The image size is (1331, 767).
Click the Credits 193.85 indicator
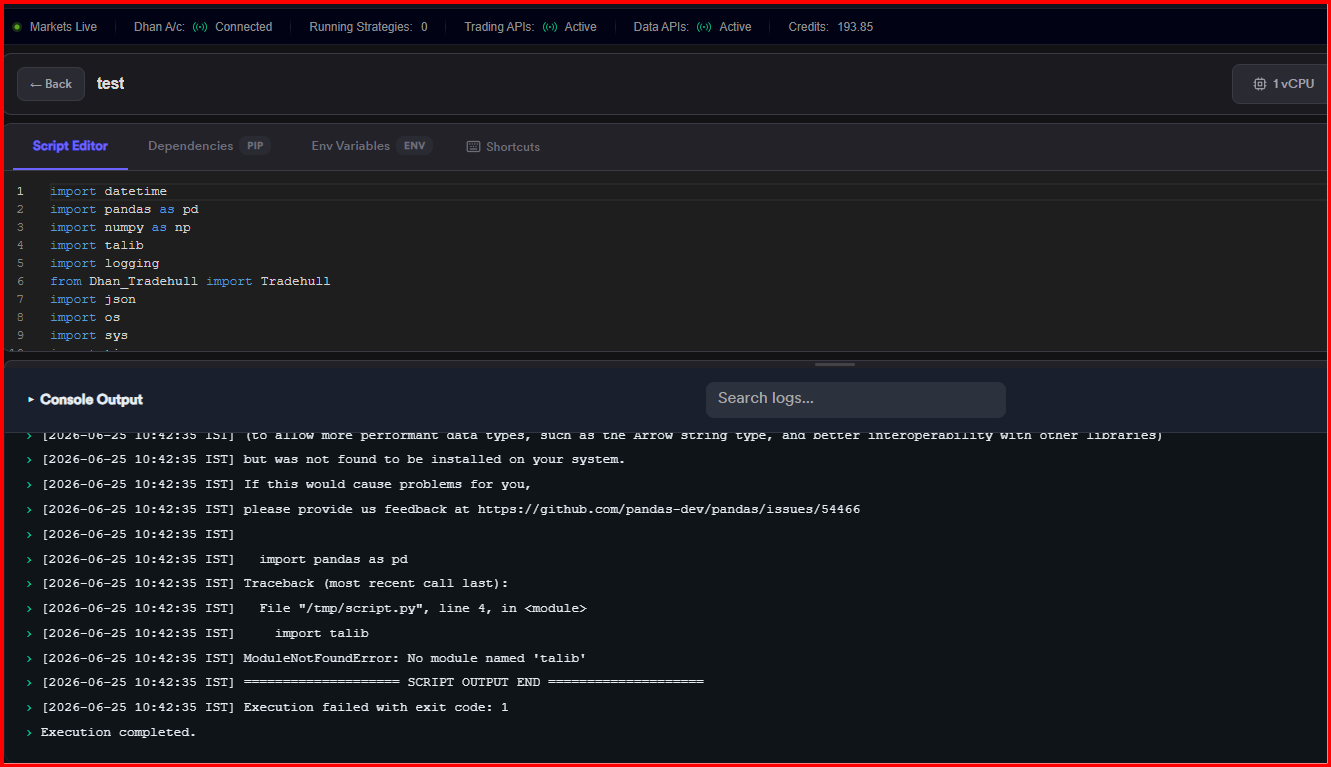[830, 27]
